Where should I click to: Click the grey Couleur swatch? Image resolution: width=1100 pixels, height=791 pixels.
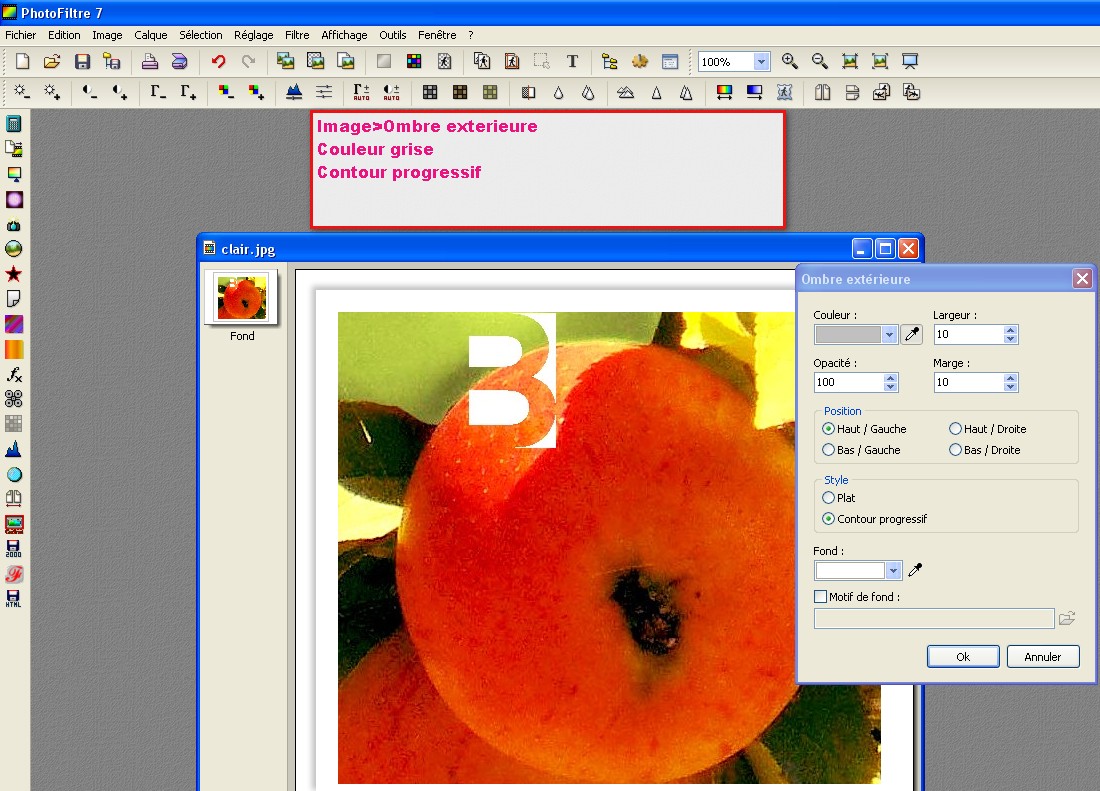(848, 334)
